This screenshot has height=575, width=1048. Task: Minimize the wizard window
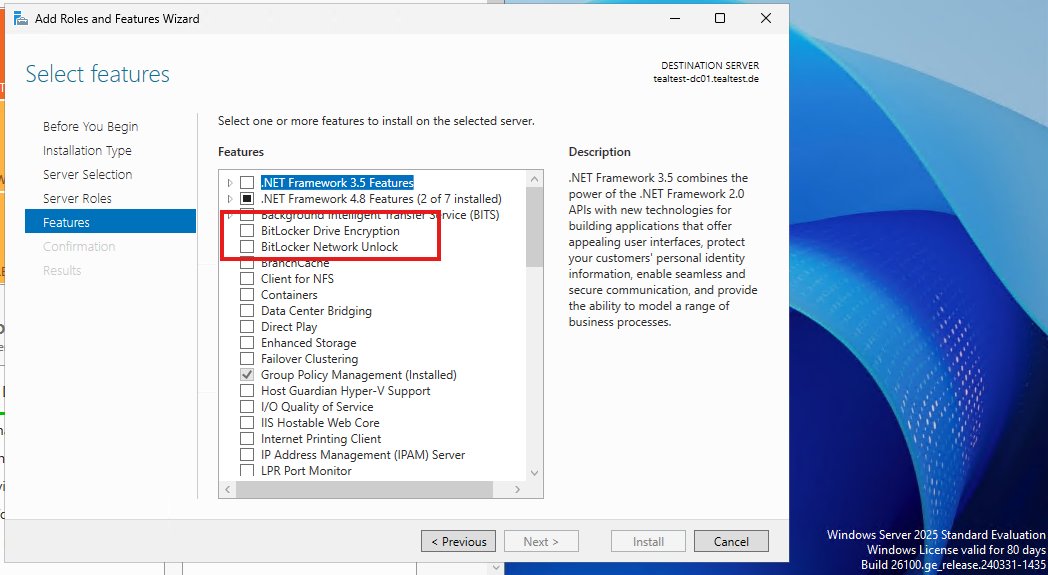click(675, 18)
